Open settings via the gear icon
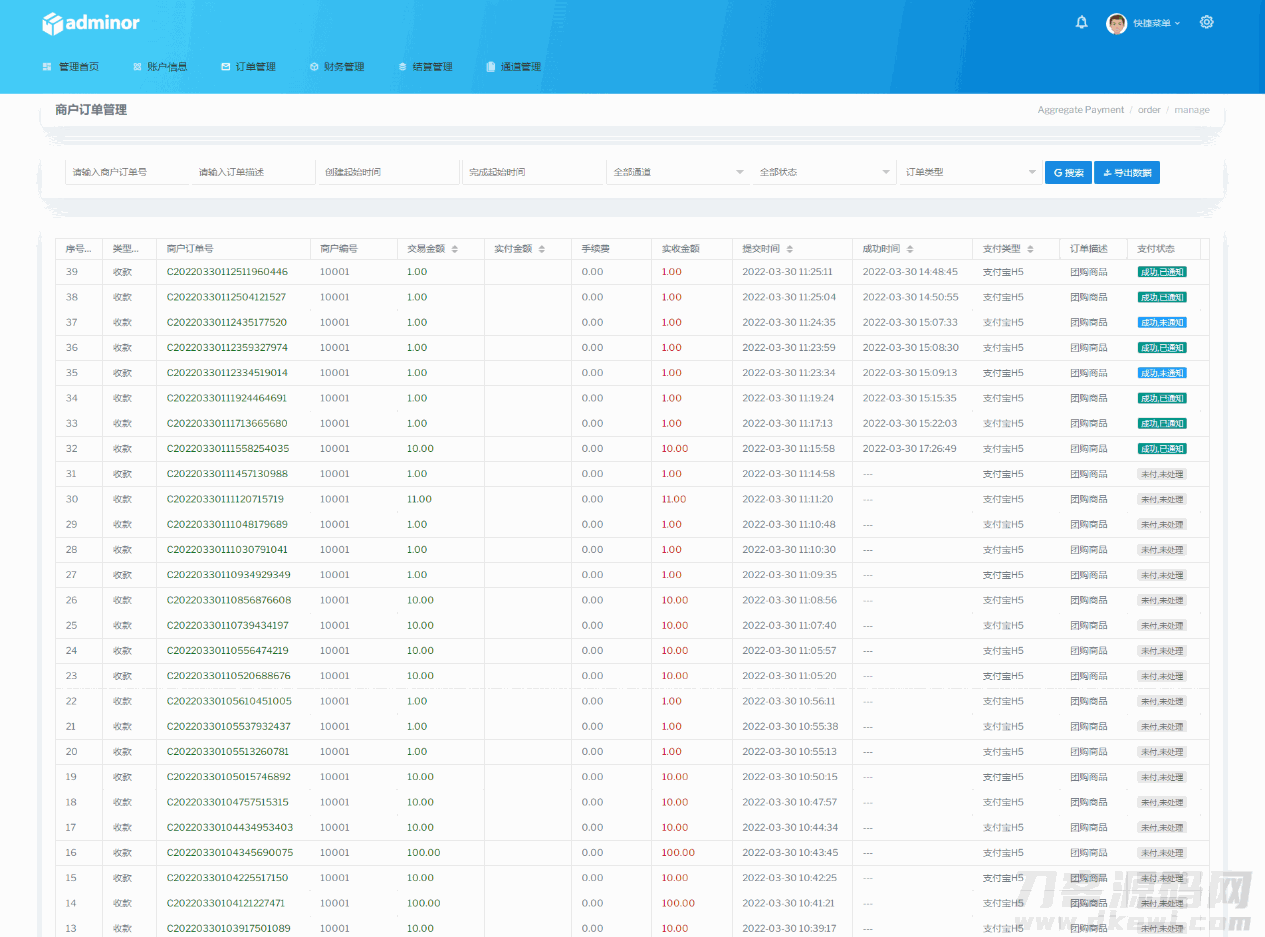Viewport: 1265px width, 937px height. [1207, 22]
